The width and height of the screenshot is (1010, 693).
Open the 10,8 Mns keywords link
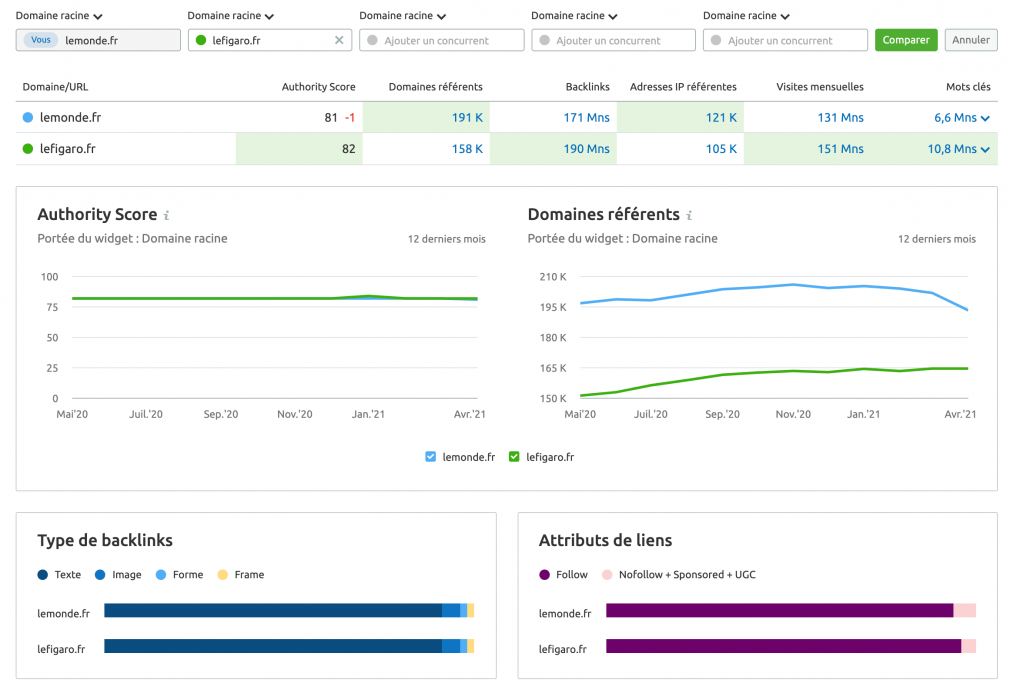click(x=952, y=149)
